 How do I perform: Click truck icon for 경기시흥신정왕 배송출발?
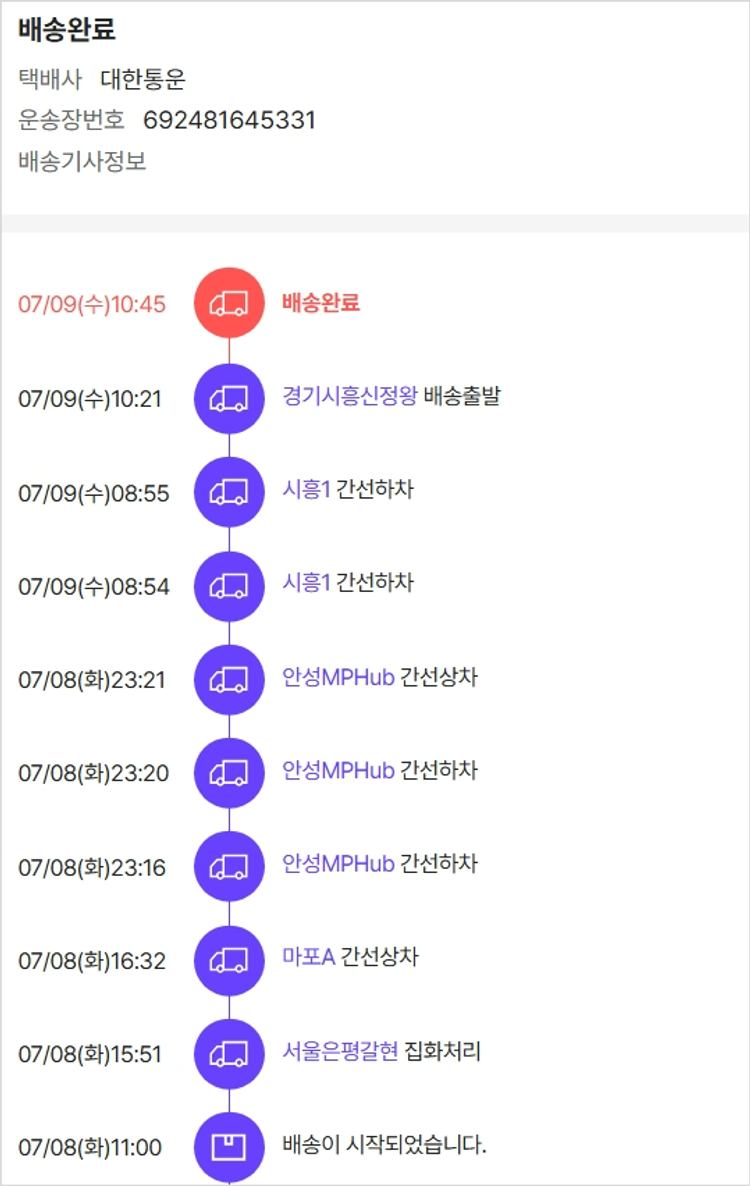coord(229,398)
